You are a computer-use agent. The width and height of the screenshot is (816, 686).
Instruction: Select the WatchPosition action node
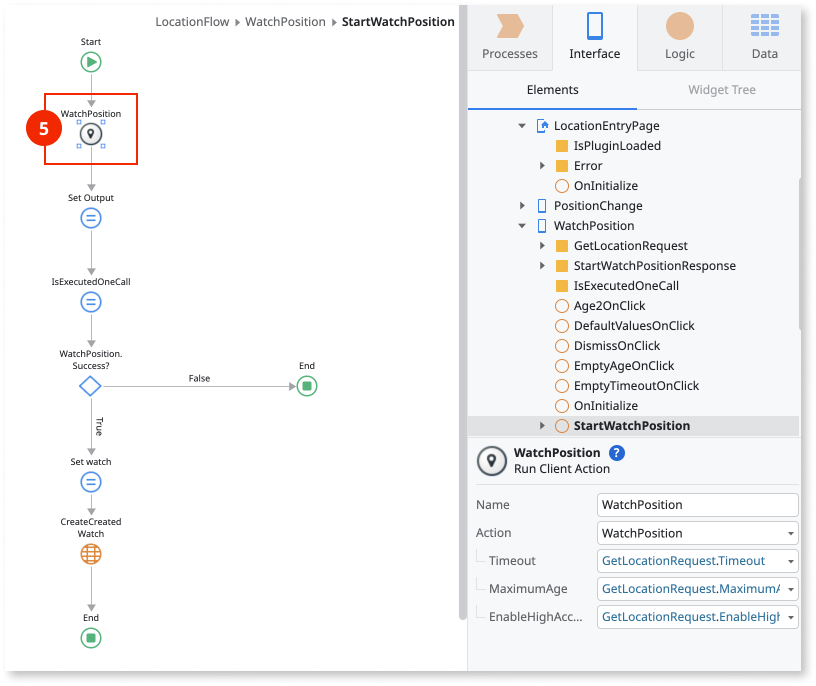click(91, 134)
